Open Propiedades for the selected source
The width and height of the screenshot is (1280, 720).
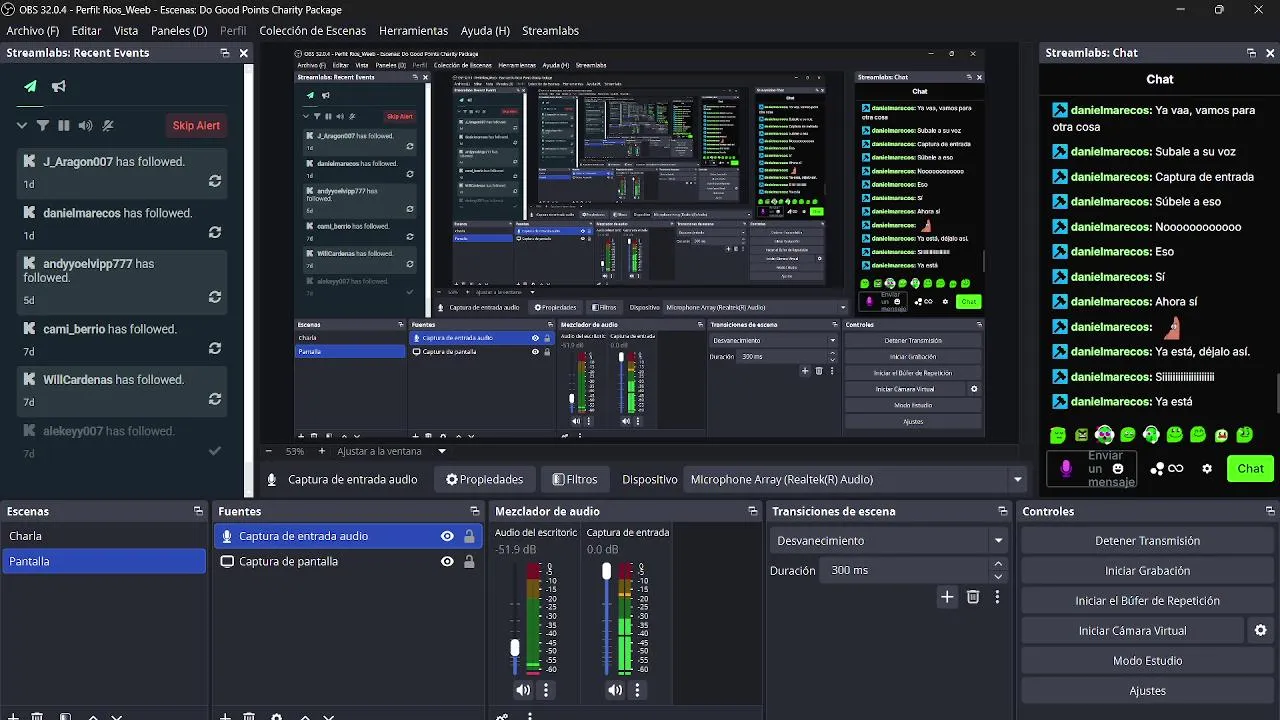click(x=485, y=479)
